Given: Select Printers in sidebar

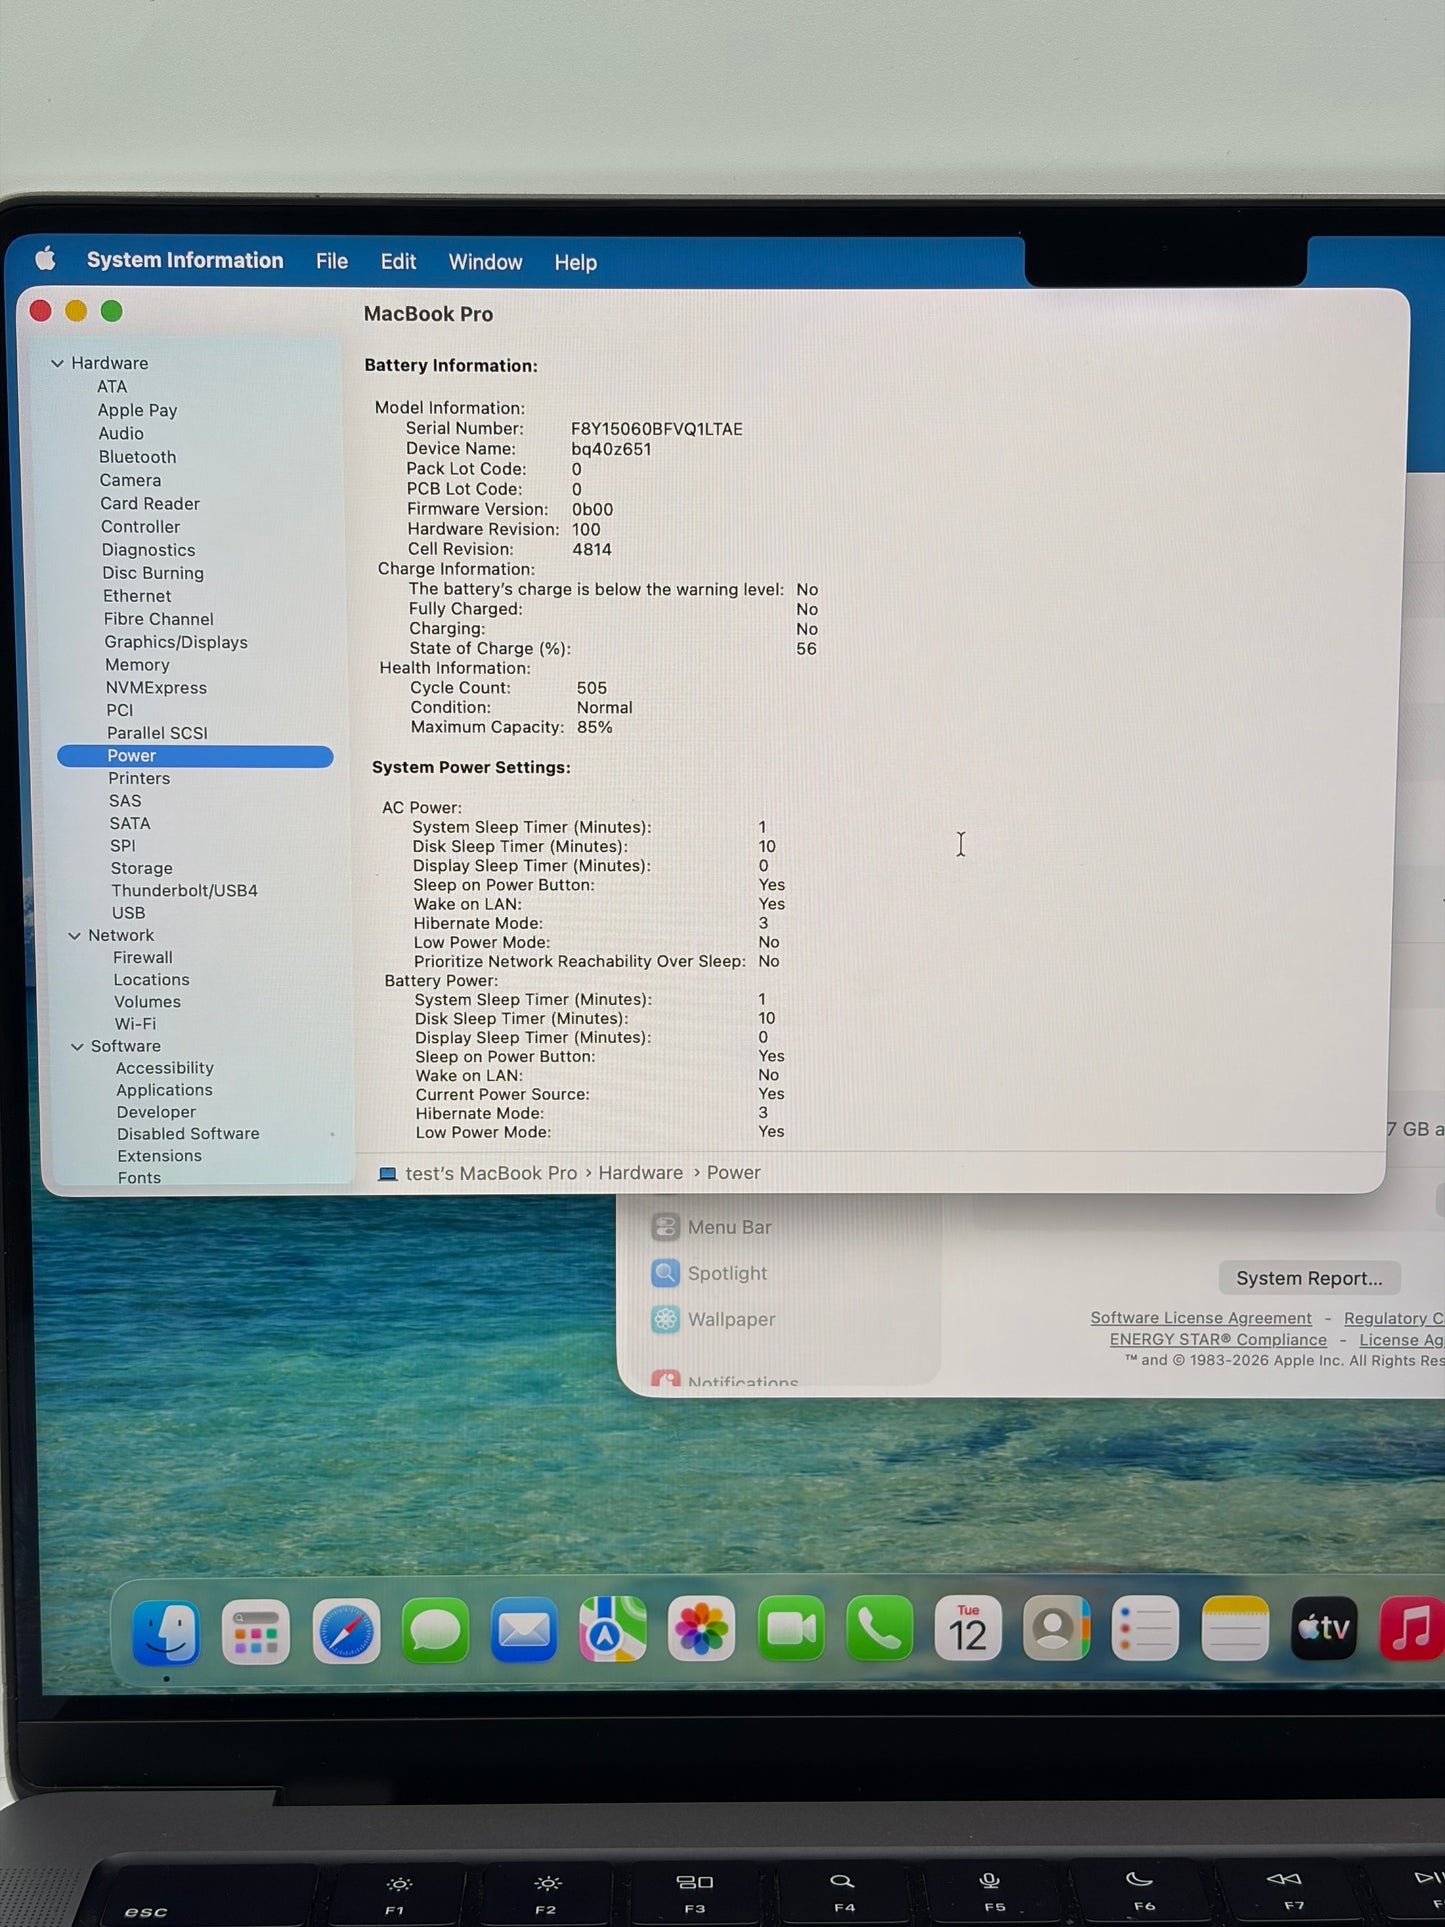Looking at the screenshot, I should tap(139, 778).
